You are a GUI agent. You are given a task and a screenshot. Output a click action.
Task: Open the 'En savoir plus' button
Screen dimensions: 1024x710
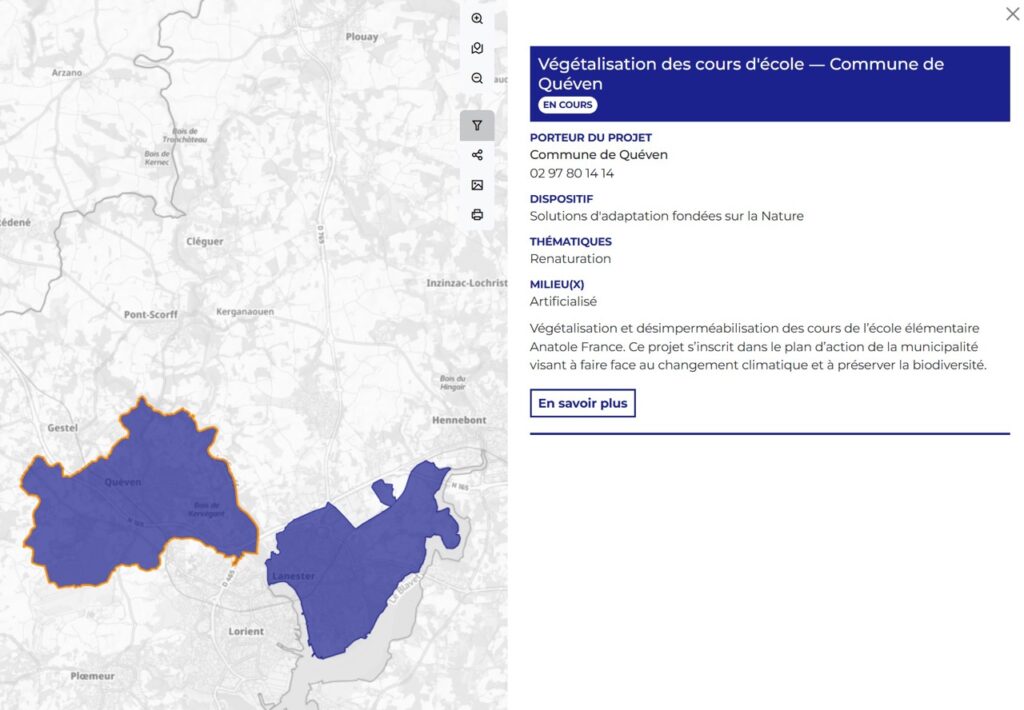tap(582, 403)
